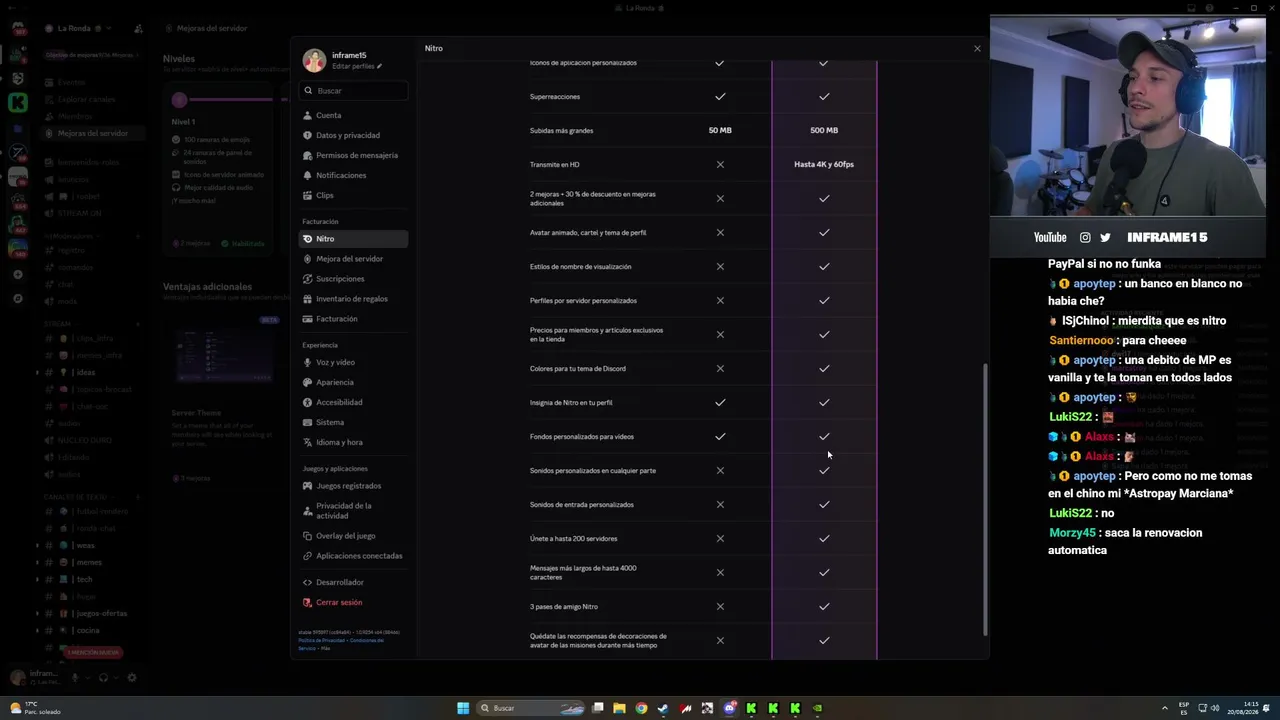The height and width of the screenshot is (720, 1280).
Task: Click the Nvidia icon in the taskbar
Action: (x=817, y=708)
